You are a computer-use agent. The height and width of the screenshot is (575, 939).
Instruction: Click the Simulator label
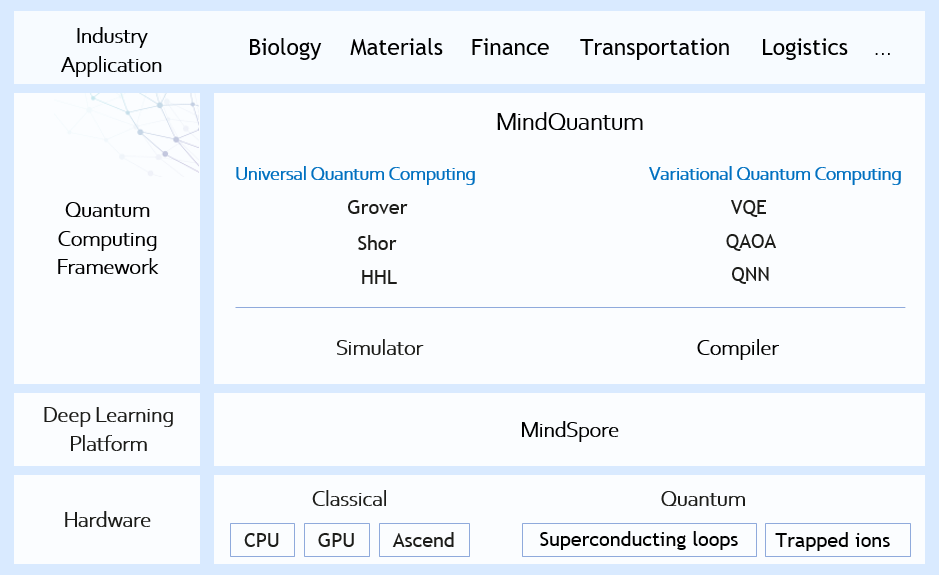[x=379, y=348]
